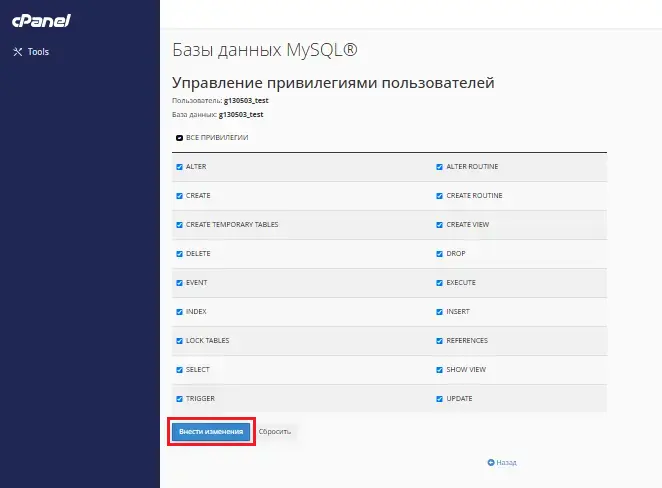Toggle the LOCK TABLES checkbox
Image resolution: width=662 pixels, height=488 pixels.
pos(179,340)
